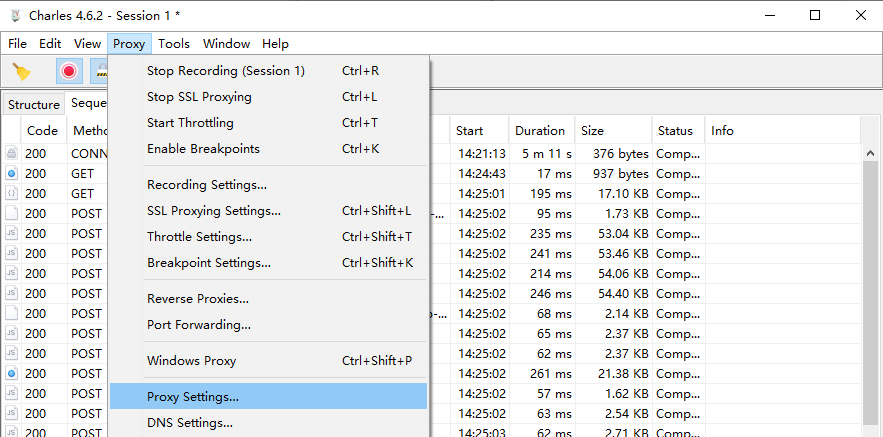
Task: Open the Help menu
Action: [x=275, y=43]
